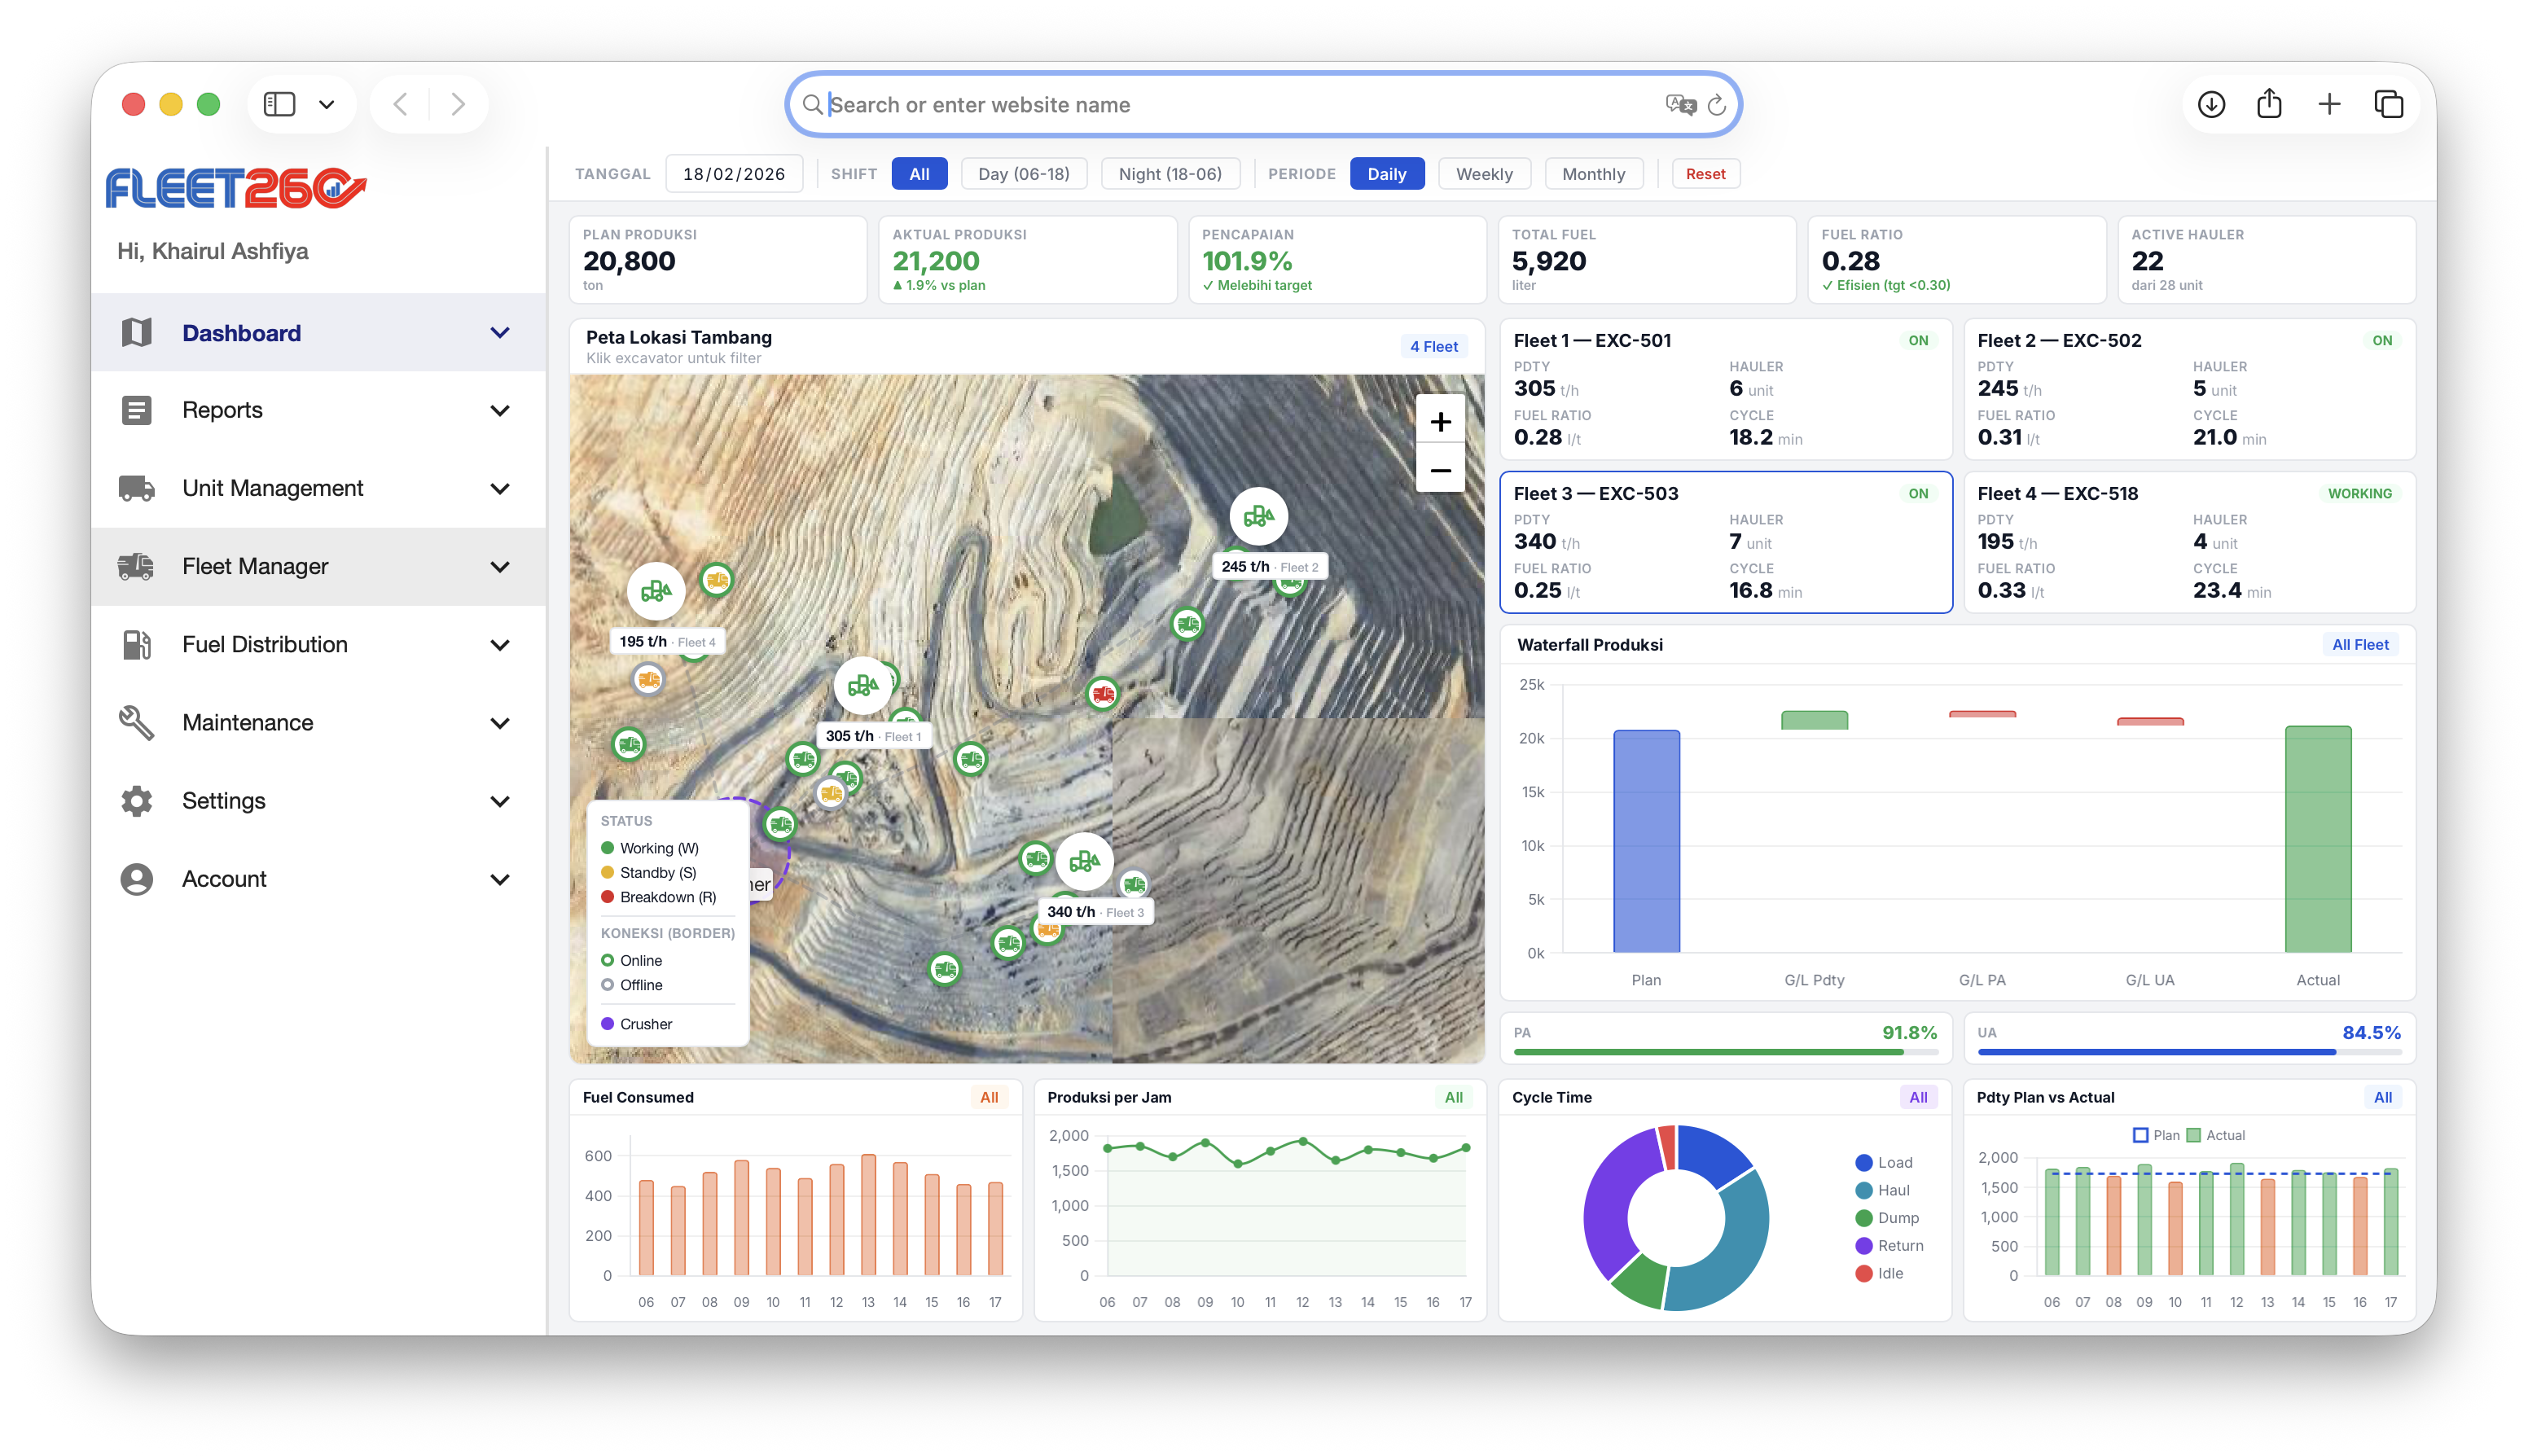This screenshot has height=1456, width=2528.
Task: Click the Fuel Distribution pump icon
Action: click(136, 644)
